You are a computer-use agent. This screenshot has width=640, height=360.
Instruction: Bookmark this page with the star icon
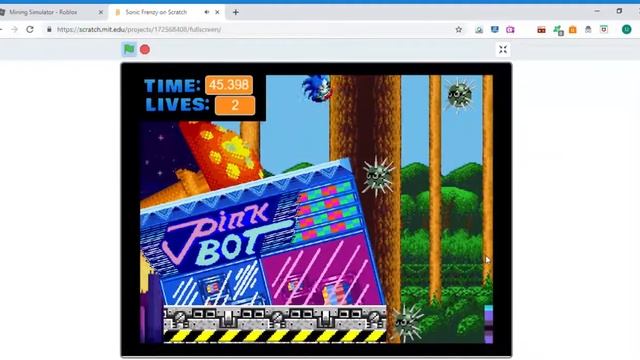459,29
